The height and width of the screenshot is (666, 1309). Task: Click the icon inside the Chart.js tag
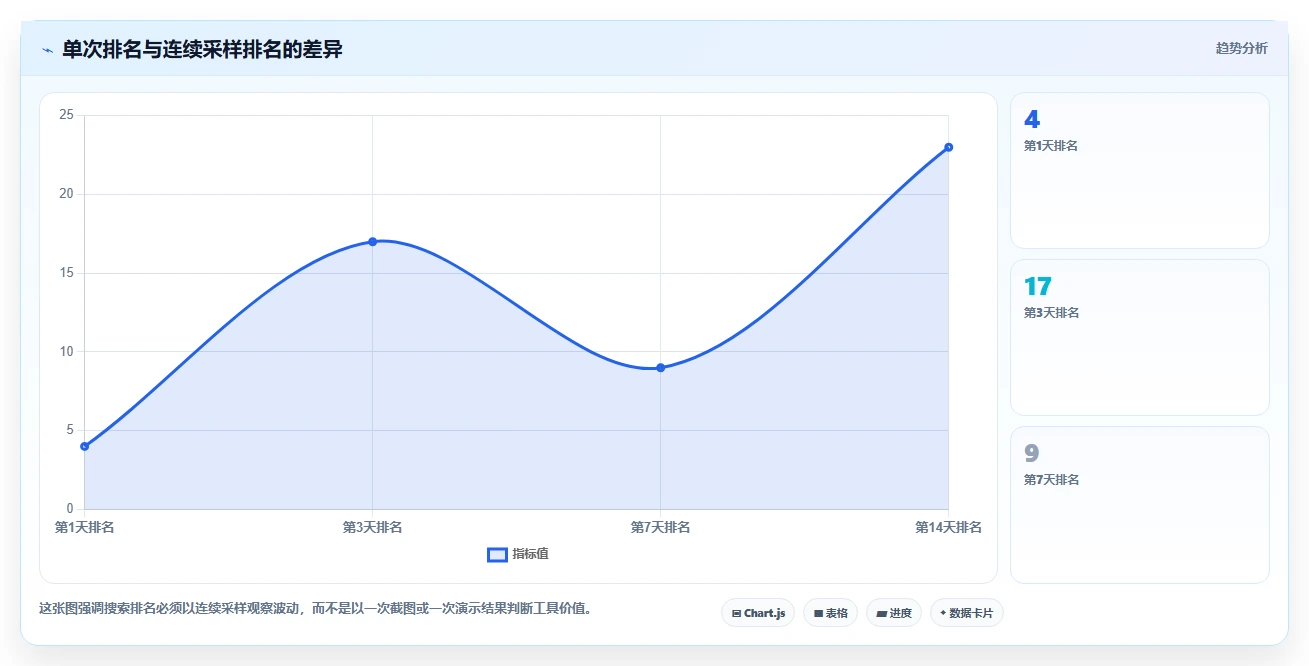click(x=736, y=613)
